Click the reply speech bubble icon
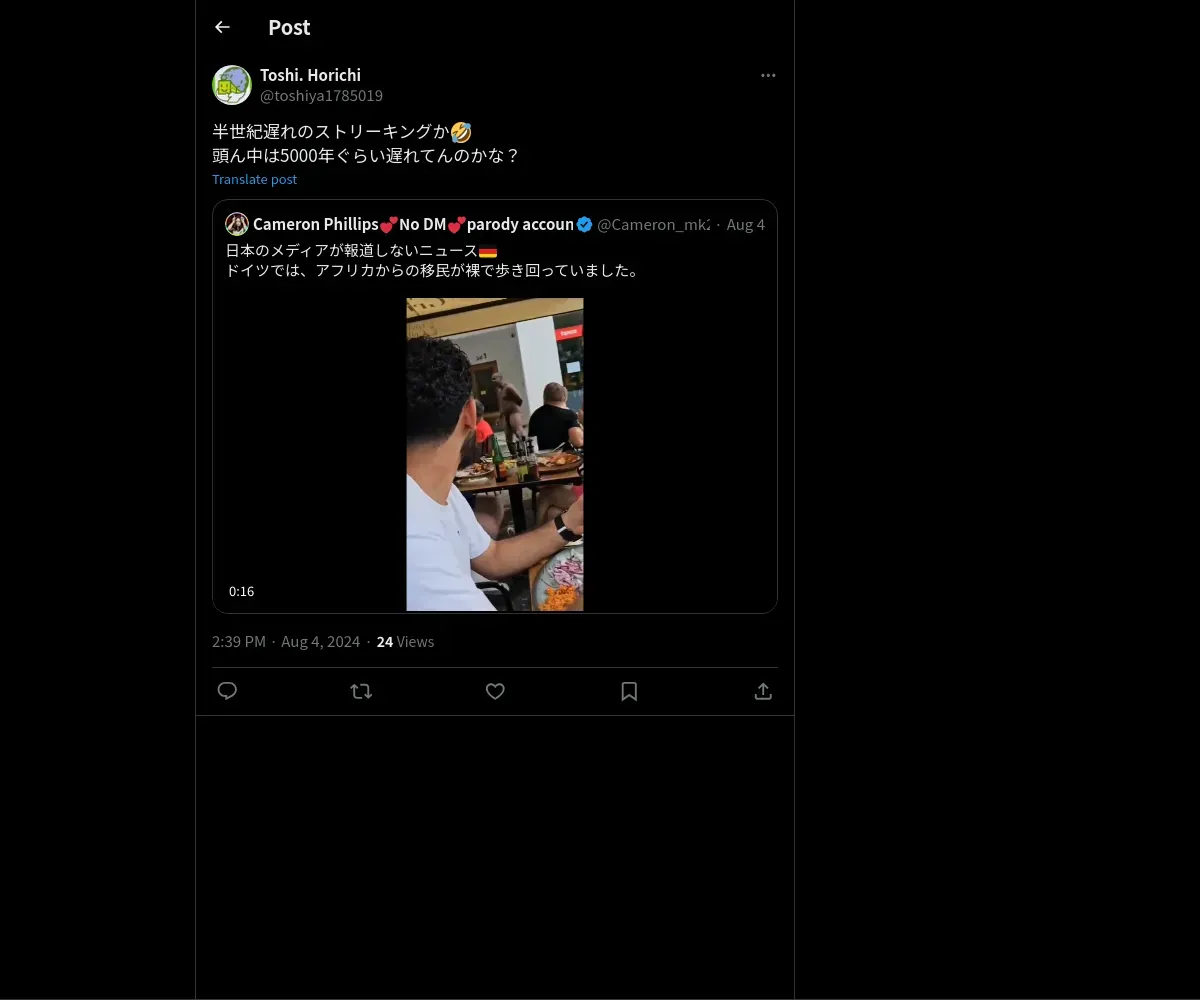Image resolution: width=1200 pixels, height=1000 pixels. 227,691
